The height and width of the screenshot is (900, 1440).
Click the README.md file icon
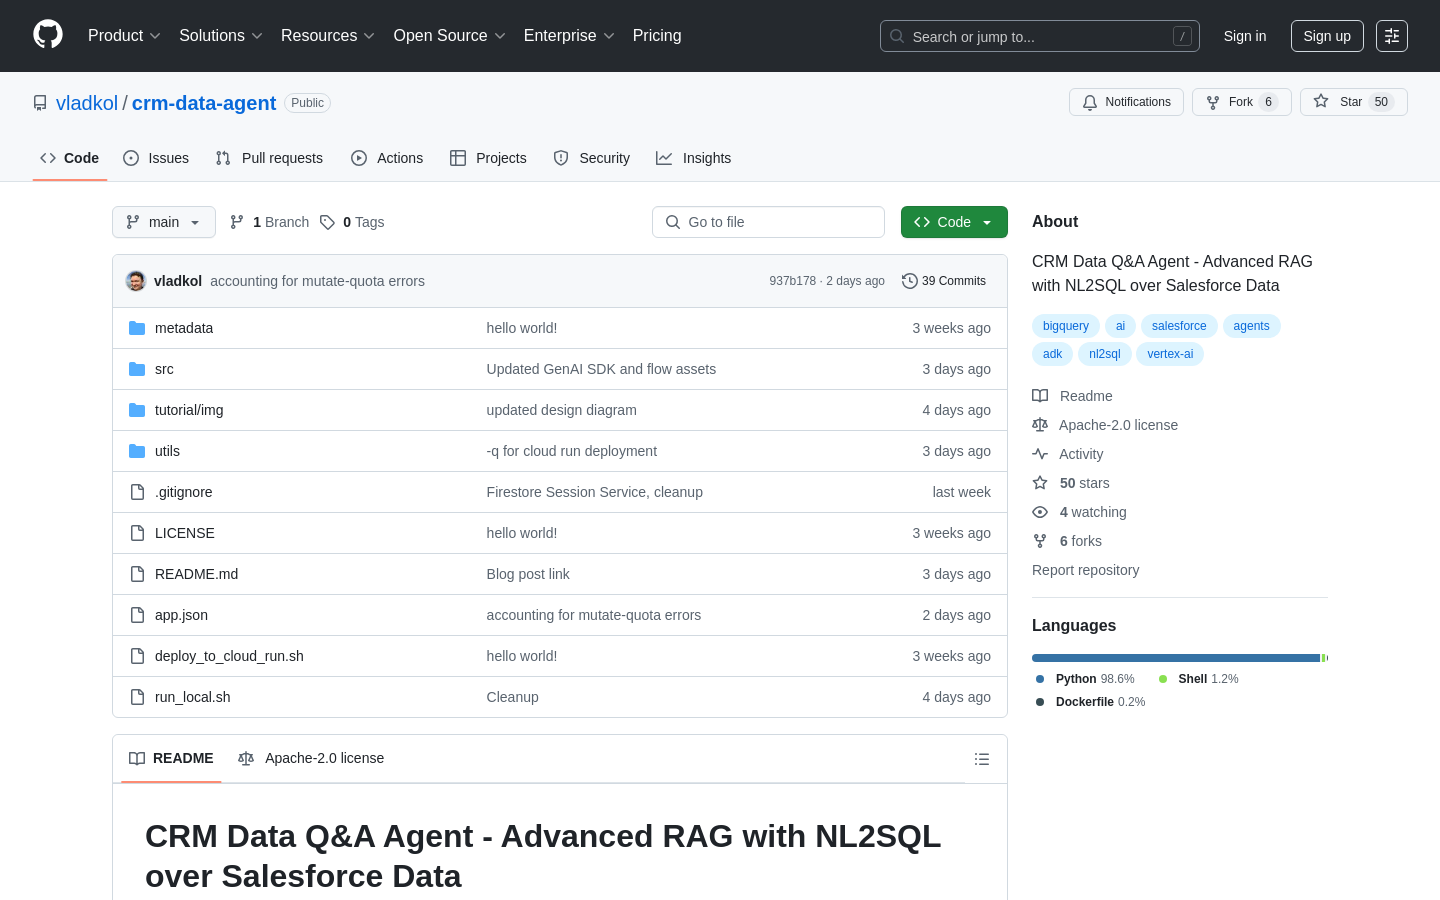point(137,574)
